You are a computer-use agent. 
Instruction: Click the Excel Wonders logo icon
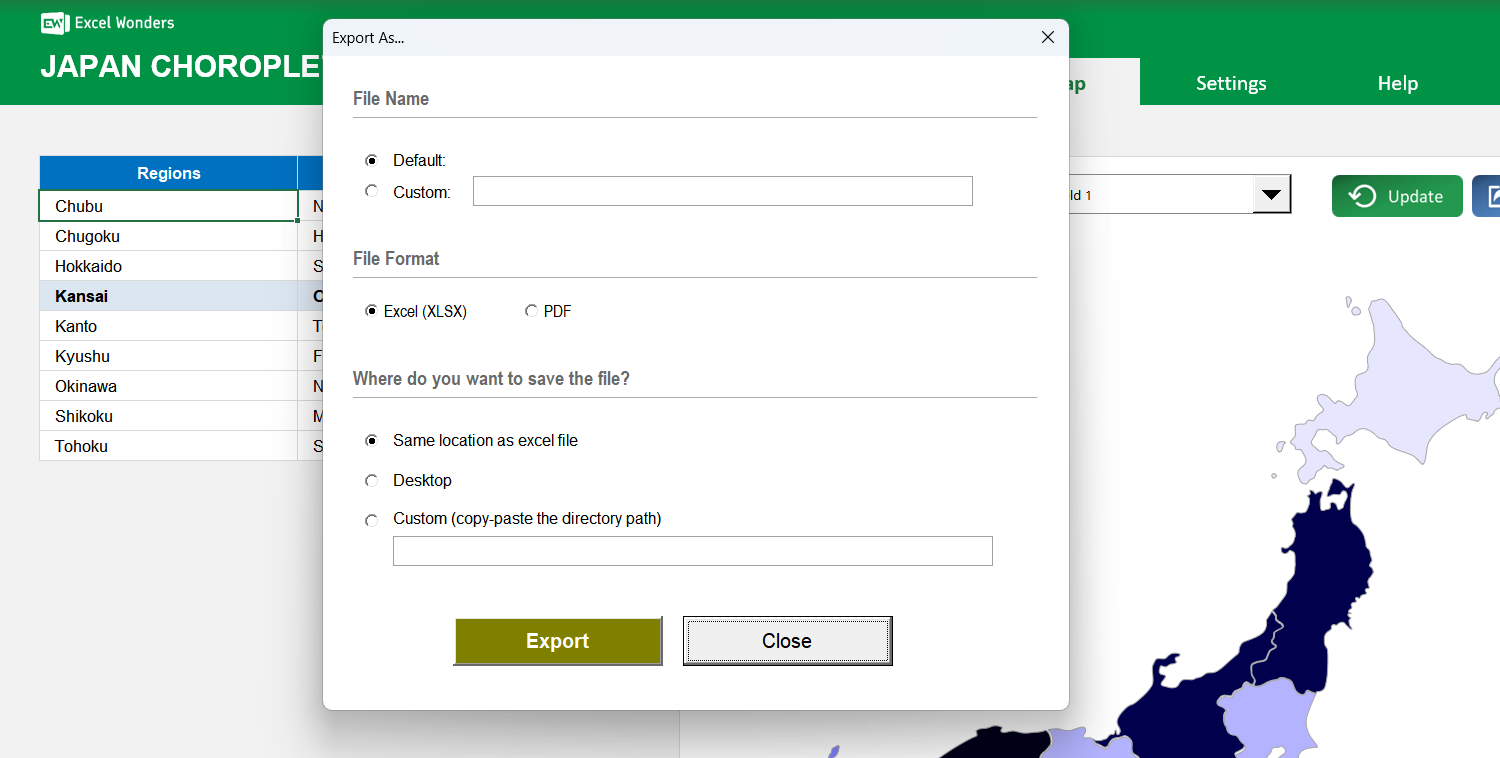point(54,23)
